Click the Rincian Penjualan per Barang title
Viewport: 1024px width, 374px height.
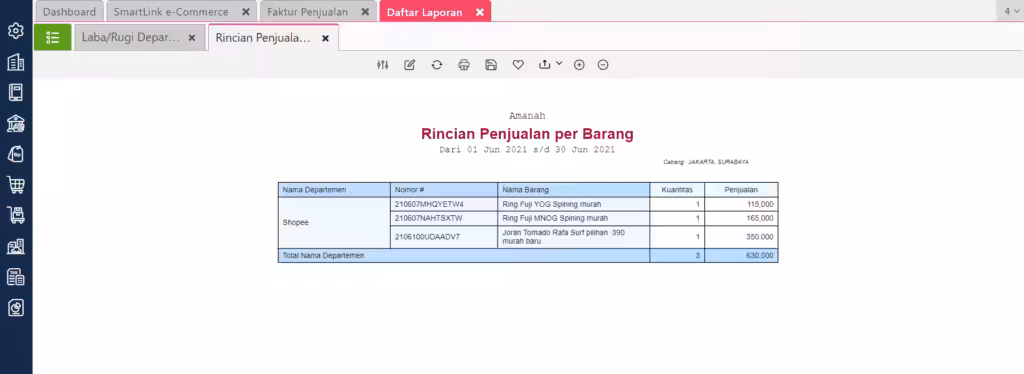click(528, 134)
